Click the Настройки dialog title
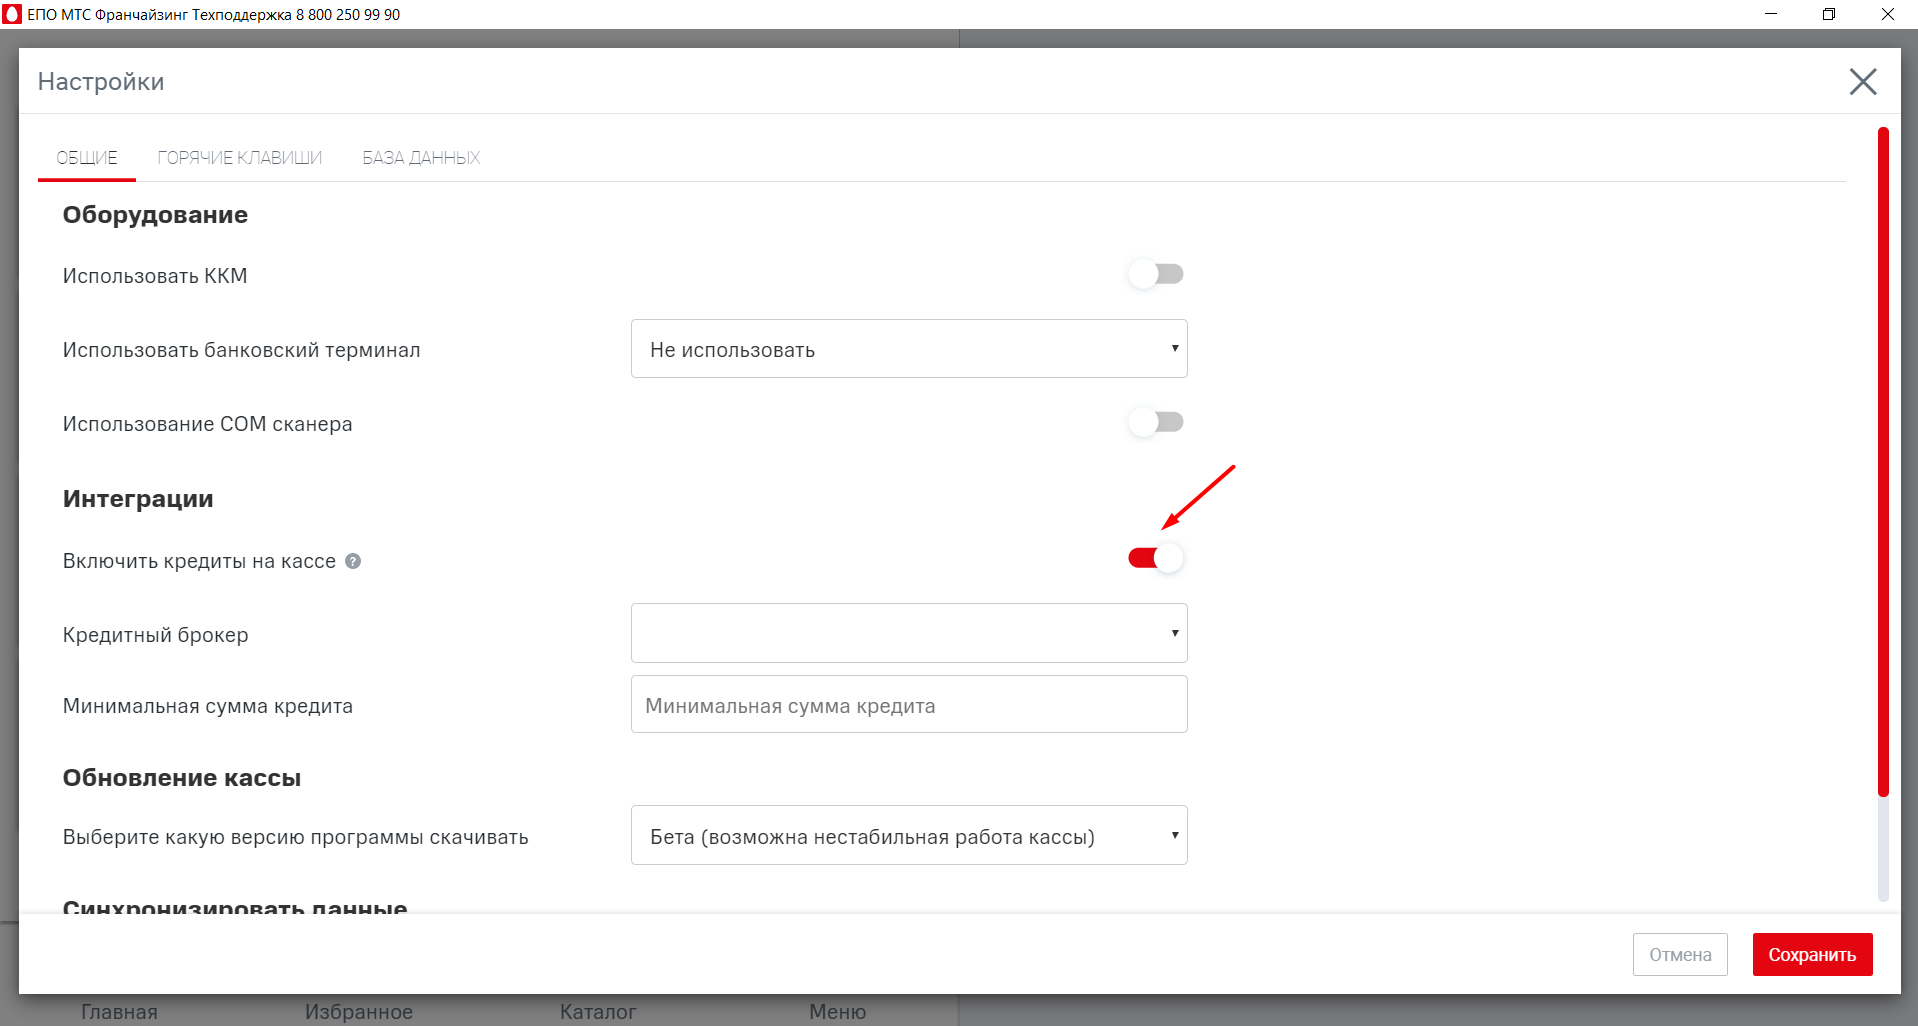 [101, 82]
